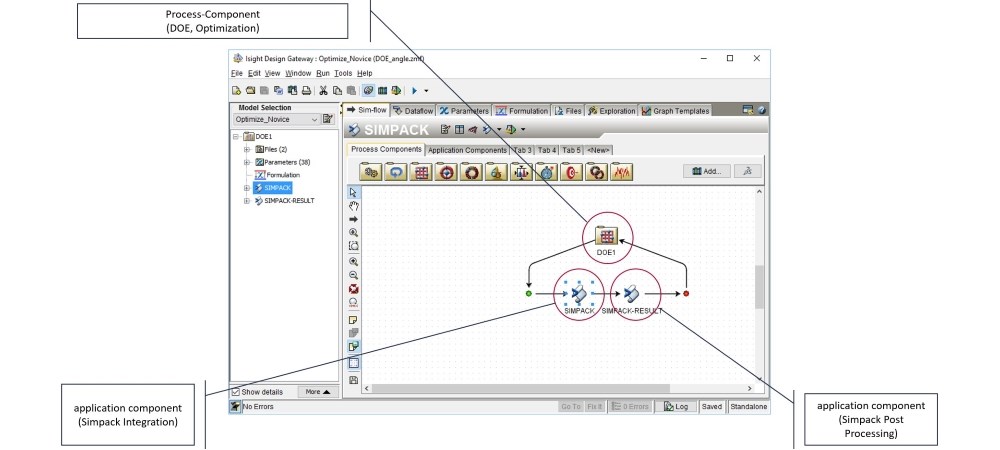The image size is (1000, 450).
Task: Open the Optimize_Novice model selection dropdown
Action: pos(276,119)
